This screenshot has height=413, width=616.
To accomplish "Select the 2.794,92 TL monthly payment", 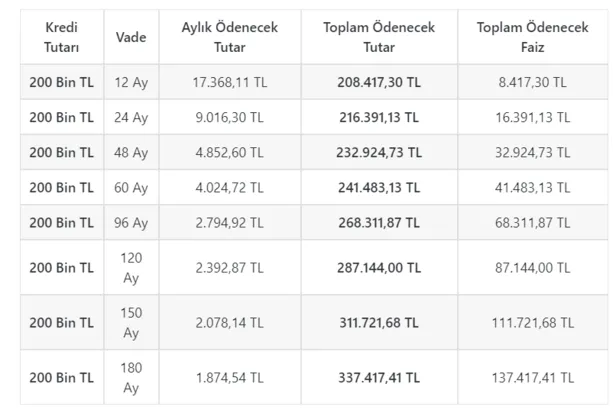I will [x=230, y=222].
